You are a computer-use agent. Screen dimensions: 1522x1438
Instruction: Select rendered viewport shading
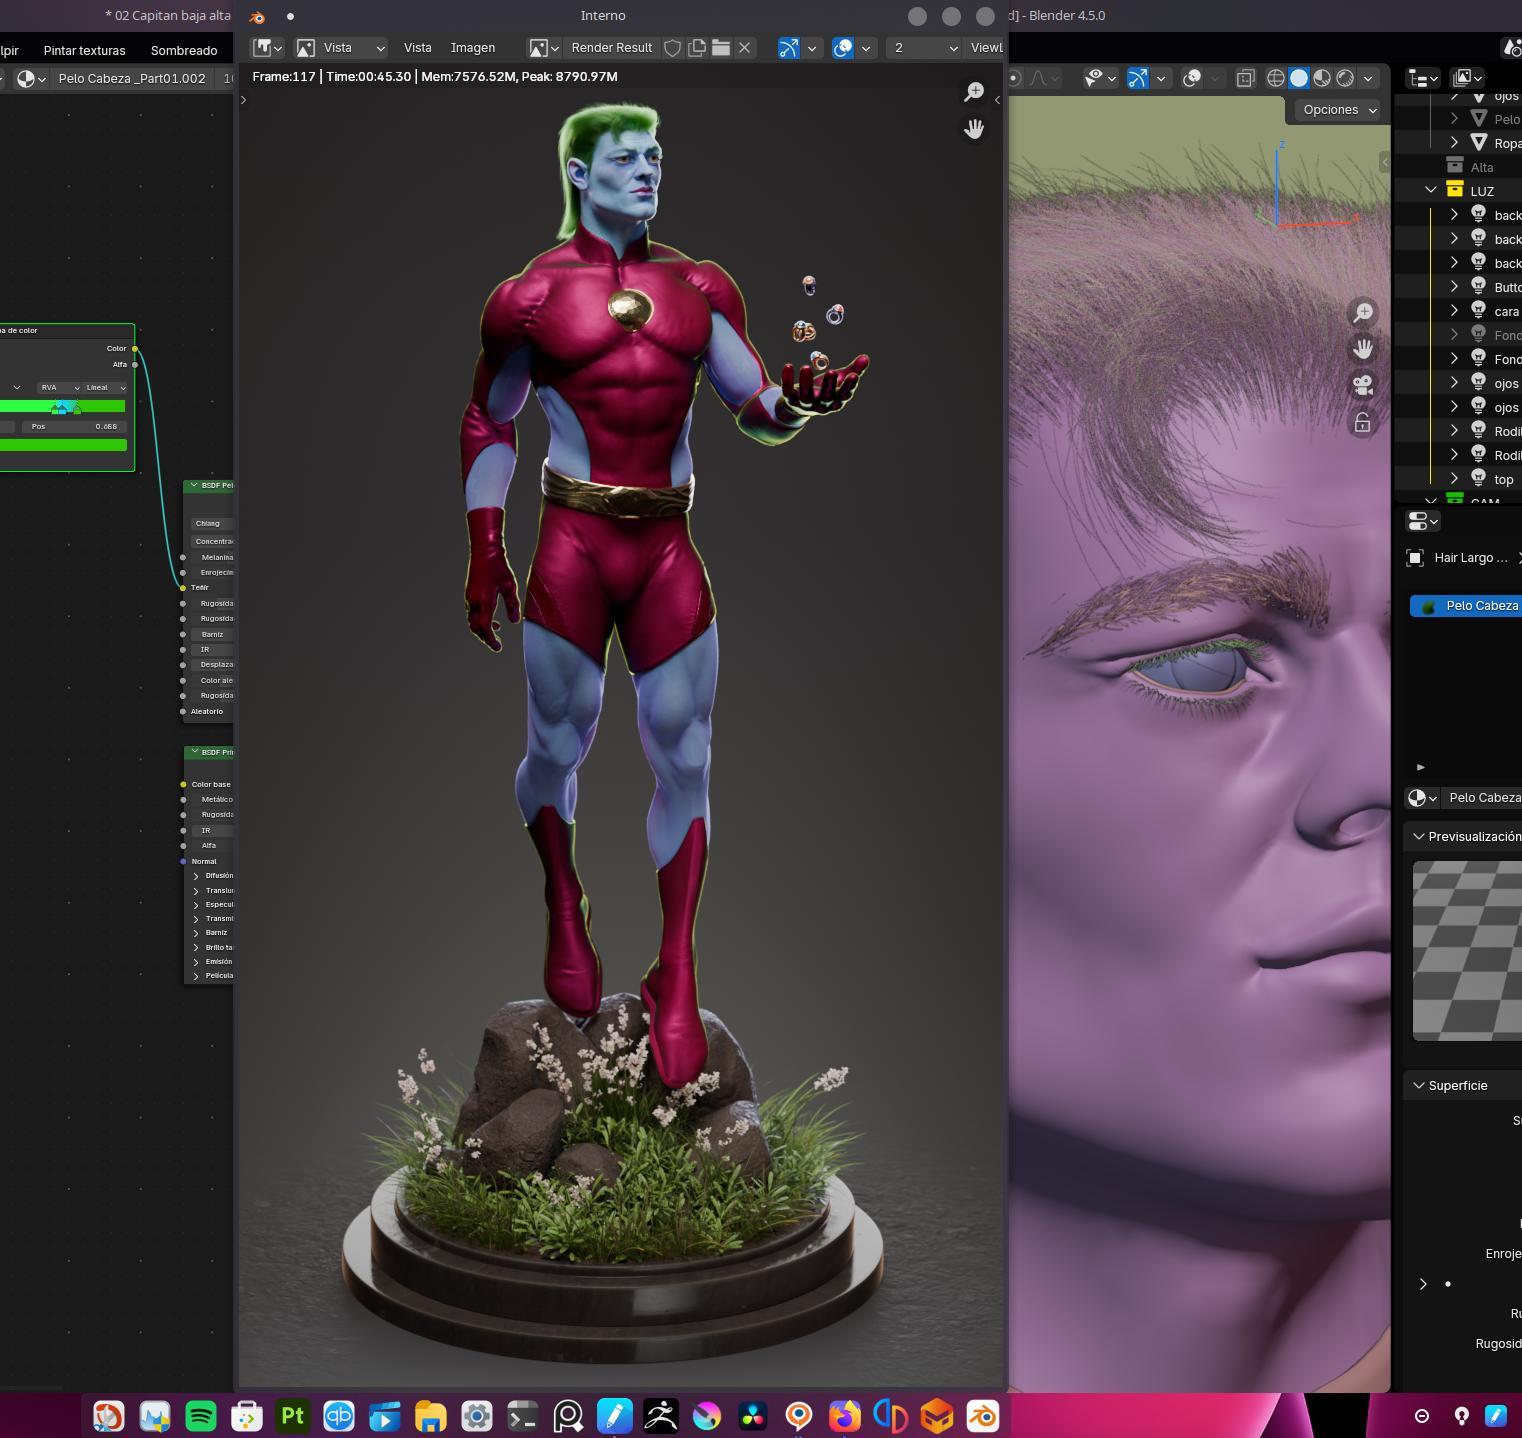coord(1345,78)
